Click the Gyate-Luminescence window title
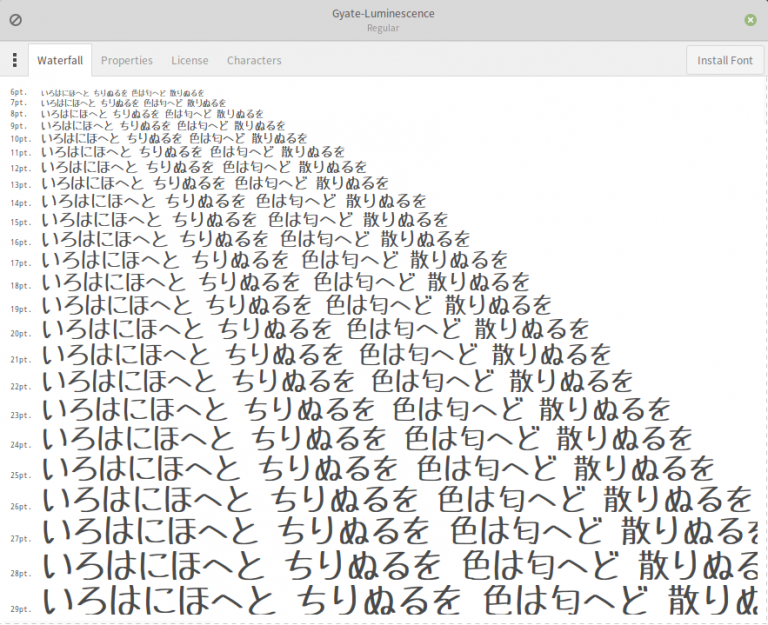Image resolution: width=768 pixels, height=625 pixels. coord(383,13)
